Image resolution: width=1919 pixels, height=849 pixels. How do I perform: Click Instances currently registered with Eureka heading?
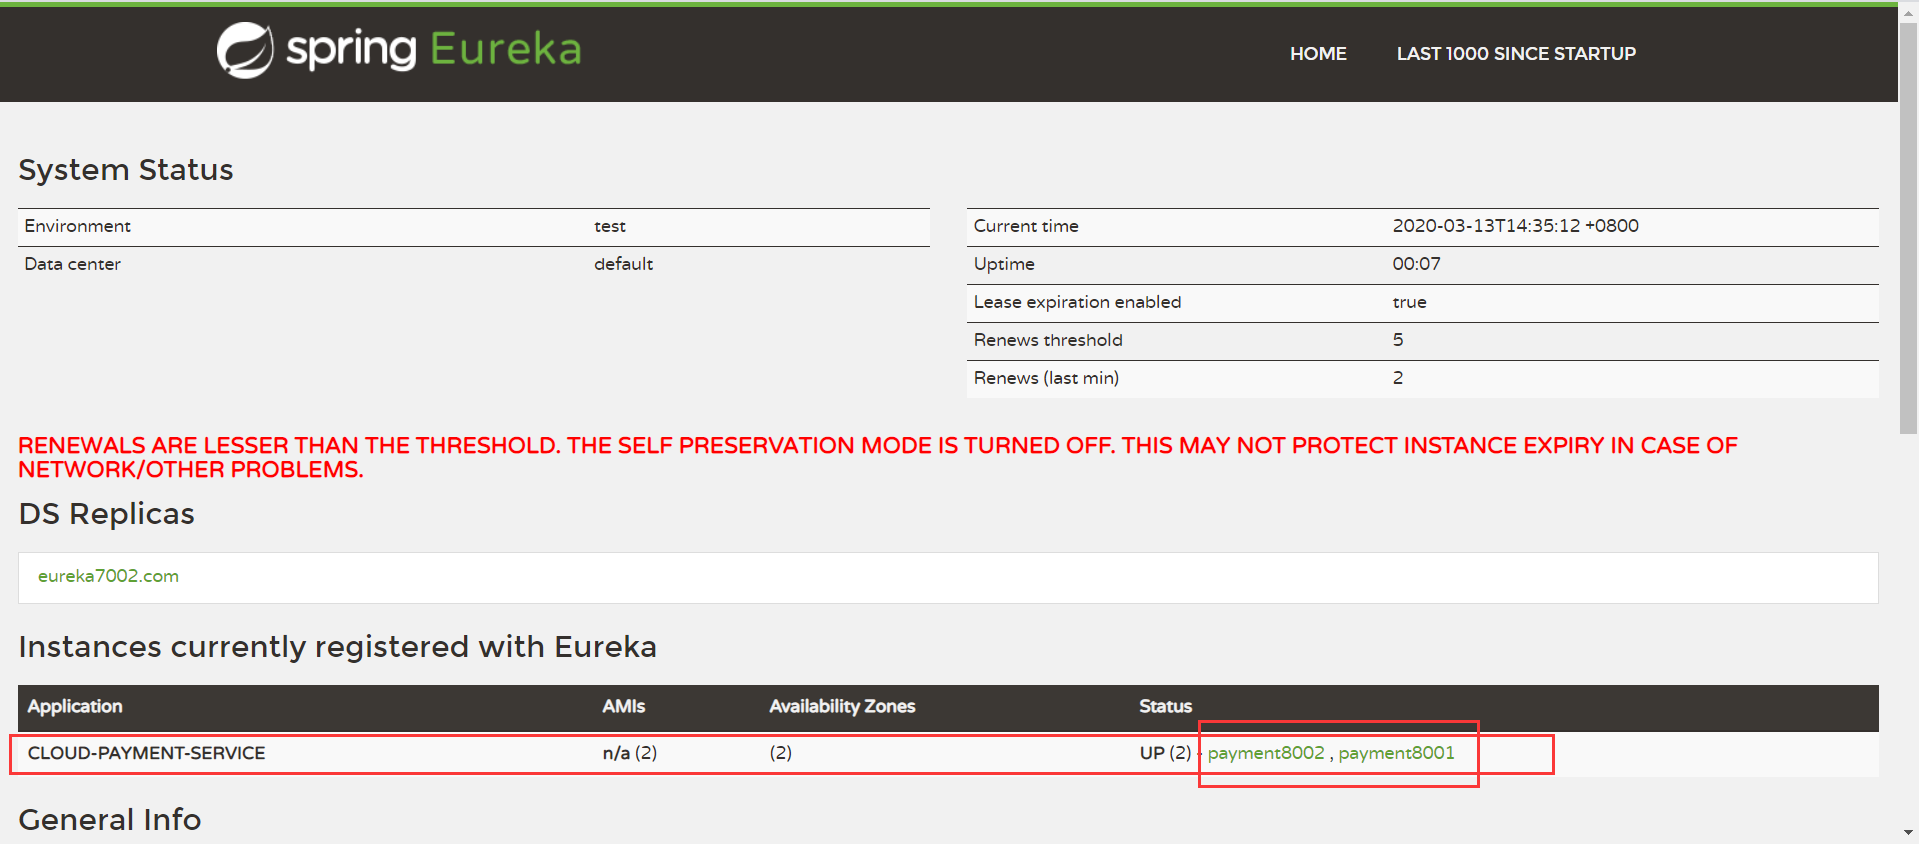337,647
